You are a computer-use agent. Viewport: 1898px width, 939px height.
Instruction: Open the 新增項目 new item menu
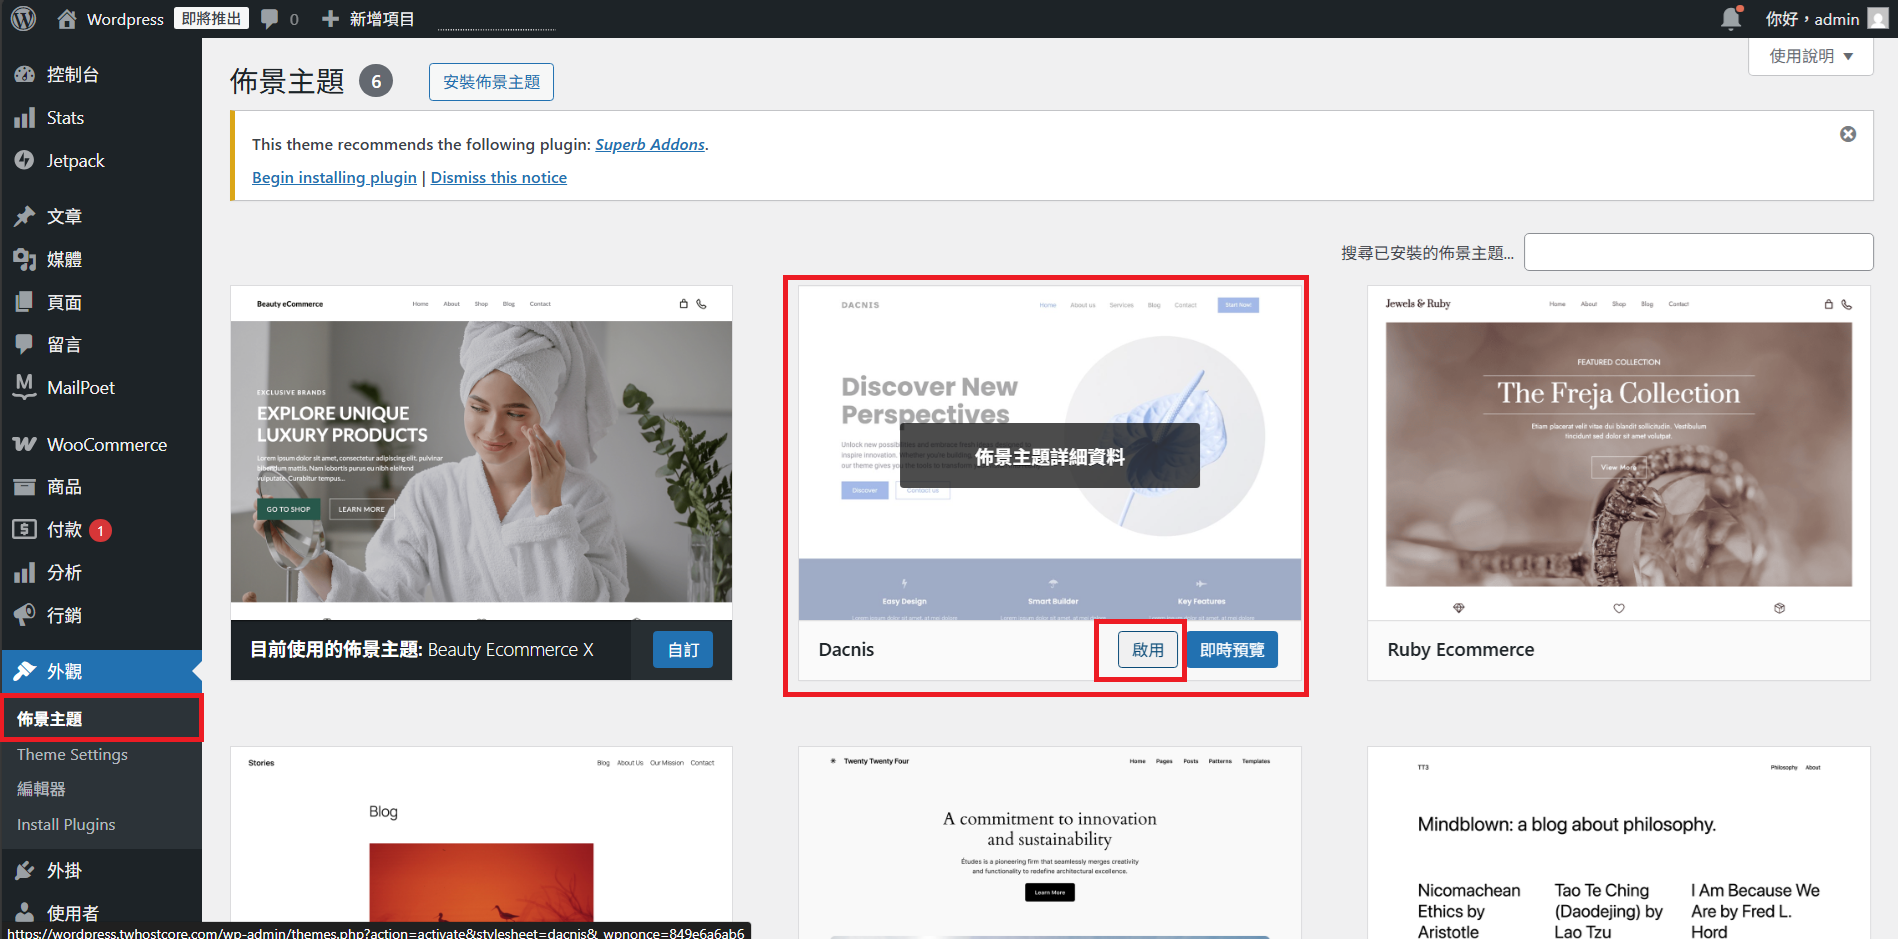click(x=369, y=19)
